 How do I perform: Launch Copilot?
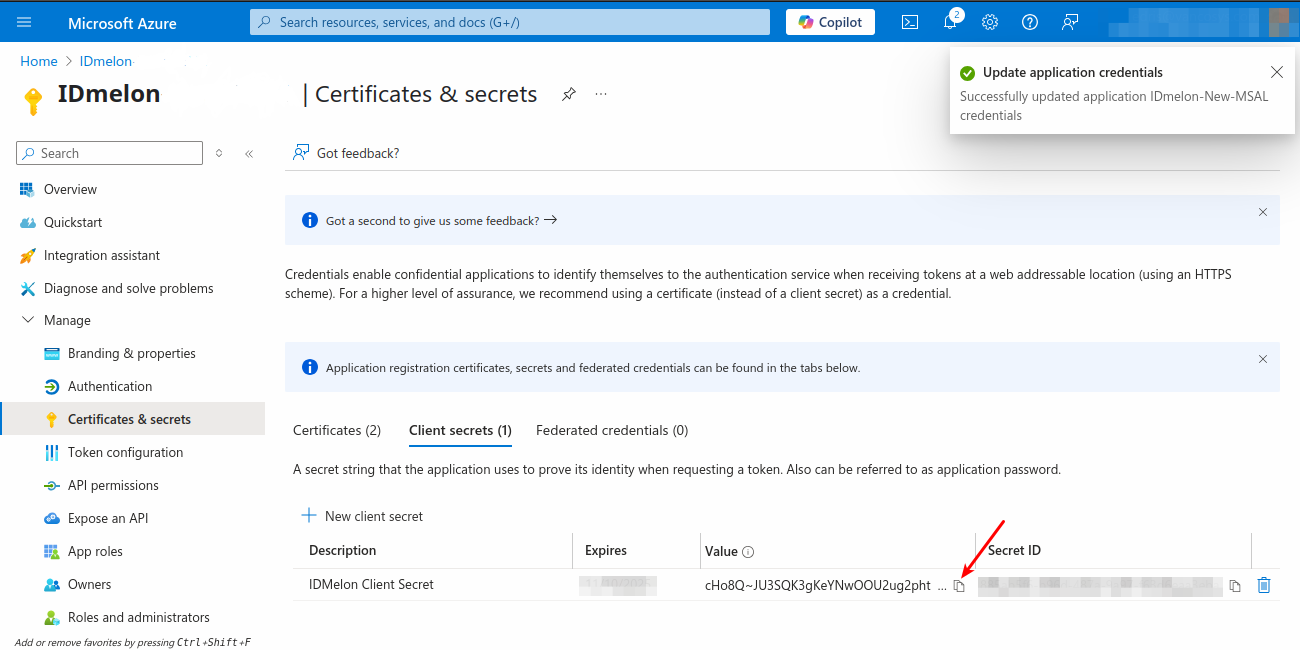point(830,22)
